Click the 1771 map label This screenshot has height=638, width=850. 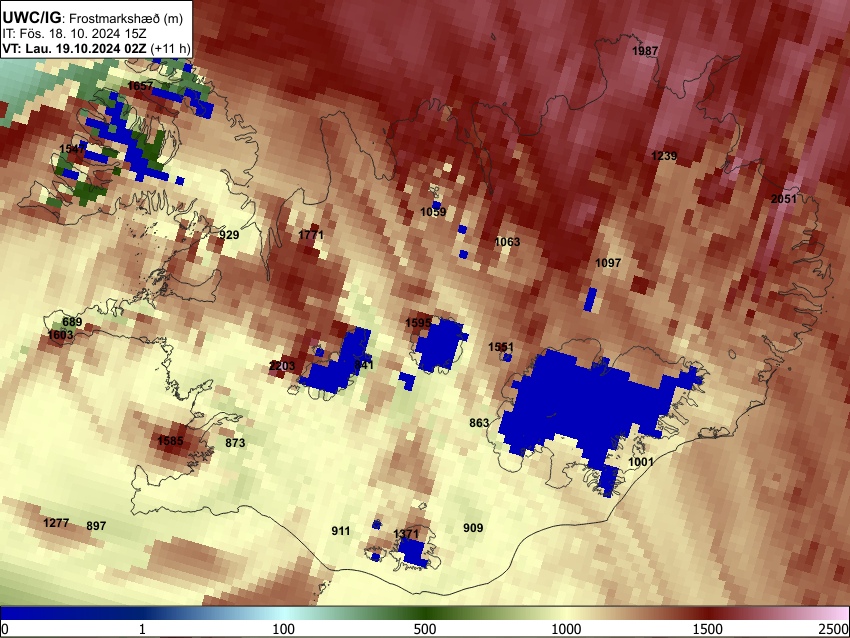coord(311,235)
